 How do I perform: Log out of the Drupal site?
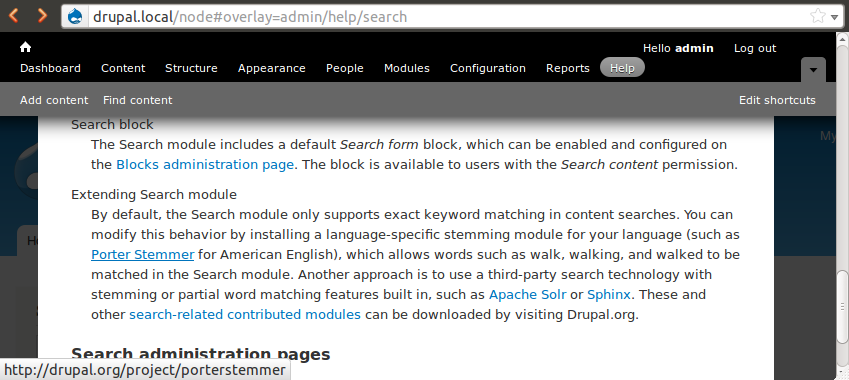755,48
